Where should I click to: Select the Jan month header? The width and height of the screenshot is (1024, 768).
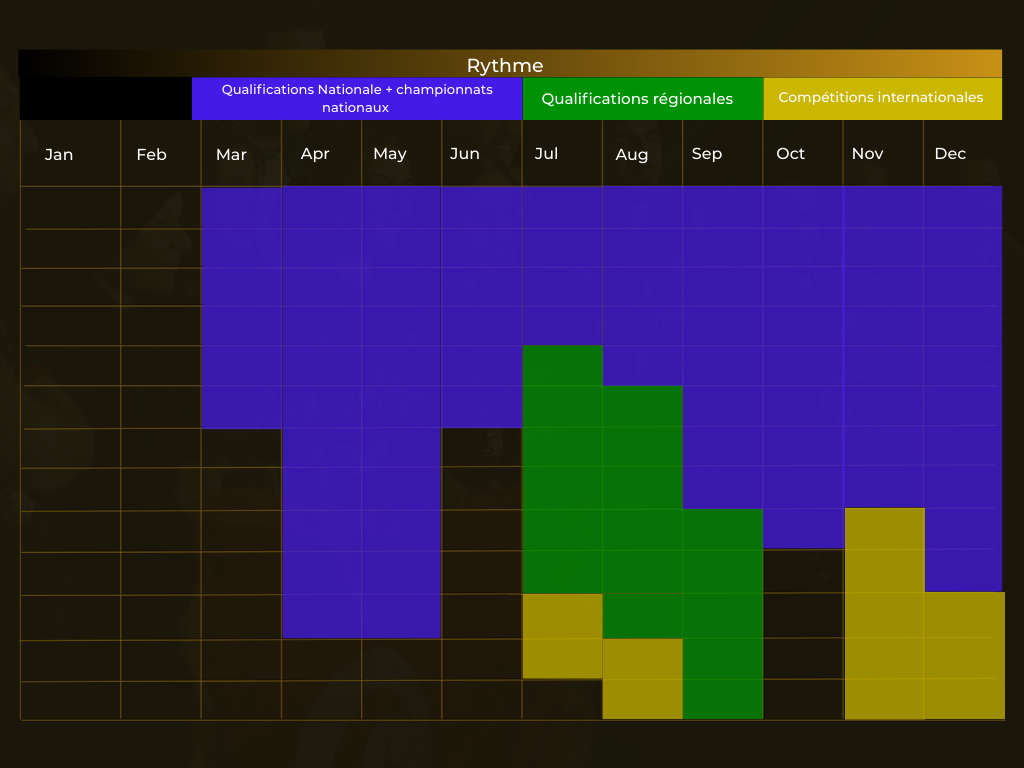tap(59, 154)
